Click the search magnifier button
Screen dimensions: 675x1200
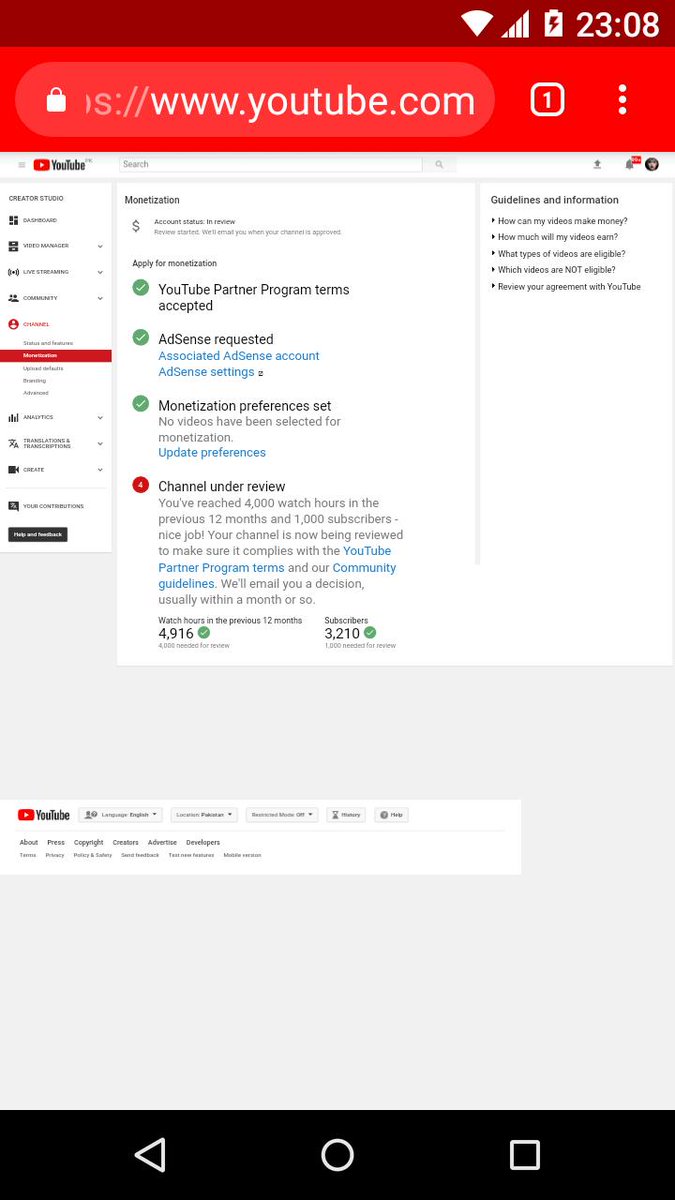tap(438, 164)
